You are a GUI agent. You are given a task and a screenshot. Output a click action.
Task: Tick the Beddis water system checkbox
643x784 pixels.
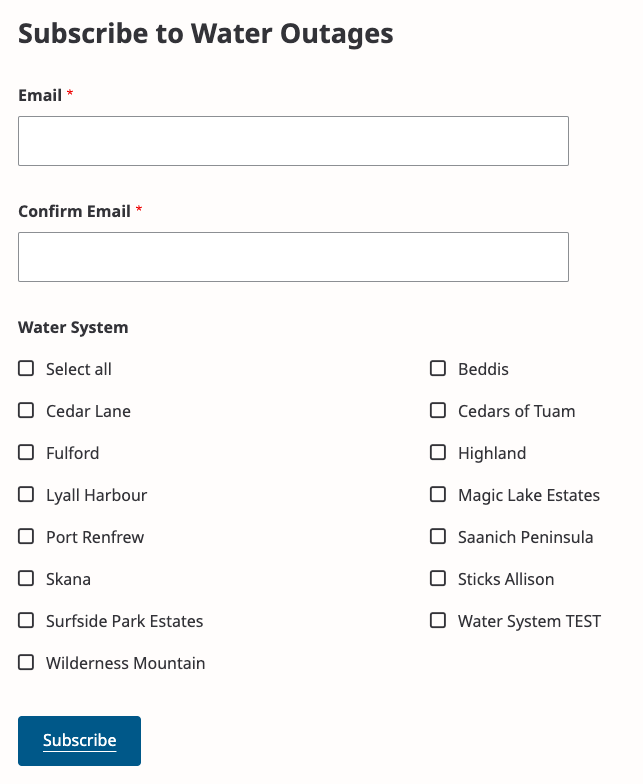click(x=438, y=369)
